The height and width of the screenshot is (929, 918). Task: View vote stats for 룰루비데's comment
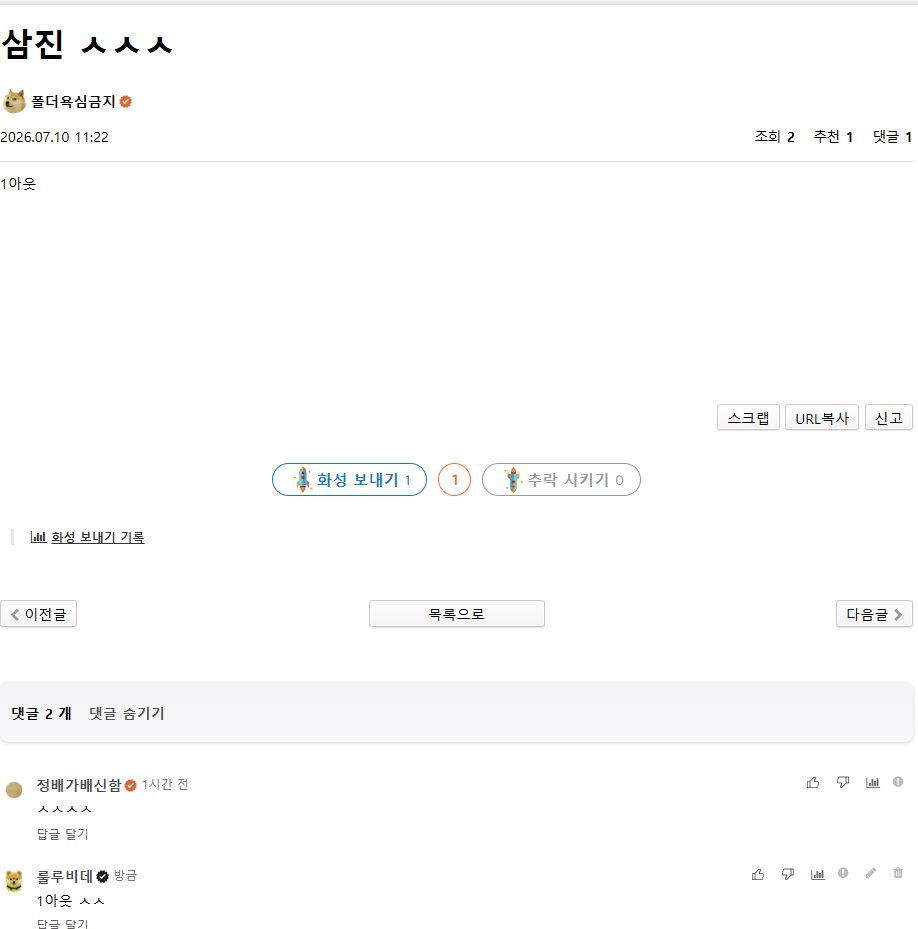[x=817, y=874]
